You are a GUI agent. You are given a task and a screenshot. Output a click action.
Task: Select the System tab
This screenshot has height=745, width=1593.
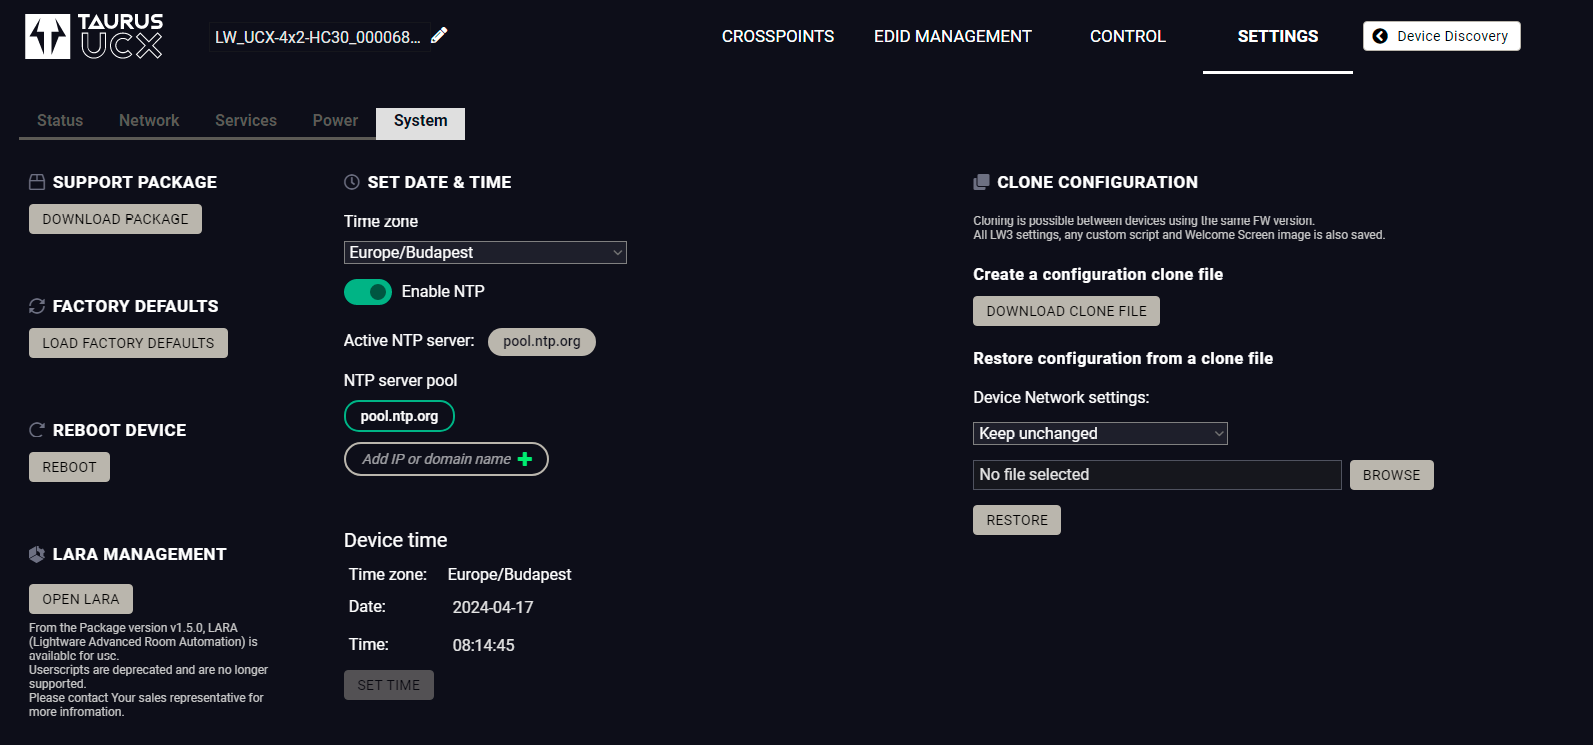421,122
